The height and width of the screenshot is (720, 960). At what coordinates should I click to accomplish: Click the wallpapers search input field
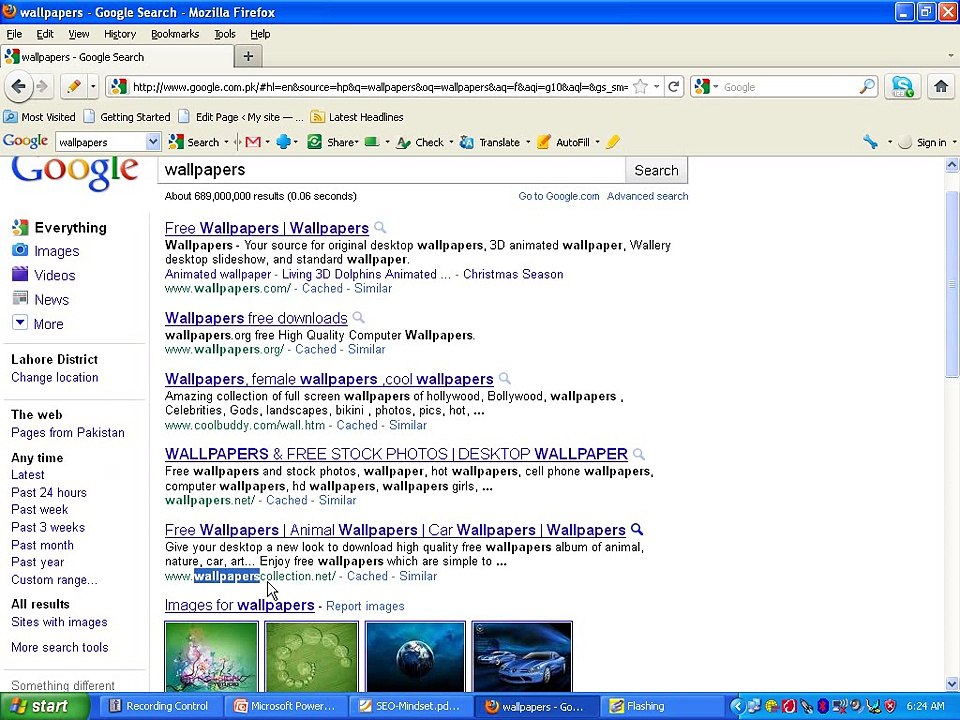coord(391,170)
